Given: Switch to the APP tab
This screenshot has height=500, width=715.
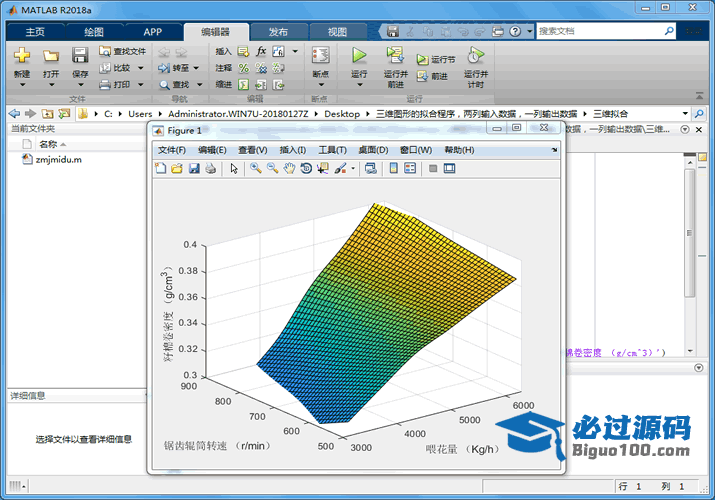Looking at the screenshot, I should pyautogui.click(x=152, y=32).
